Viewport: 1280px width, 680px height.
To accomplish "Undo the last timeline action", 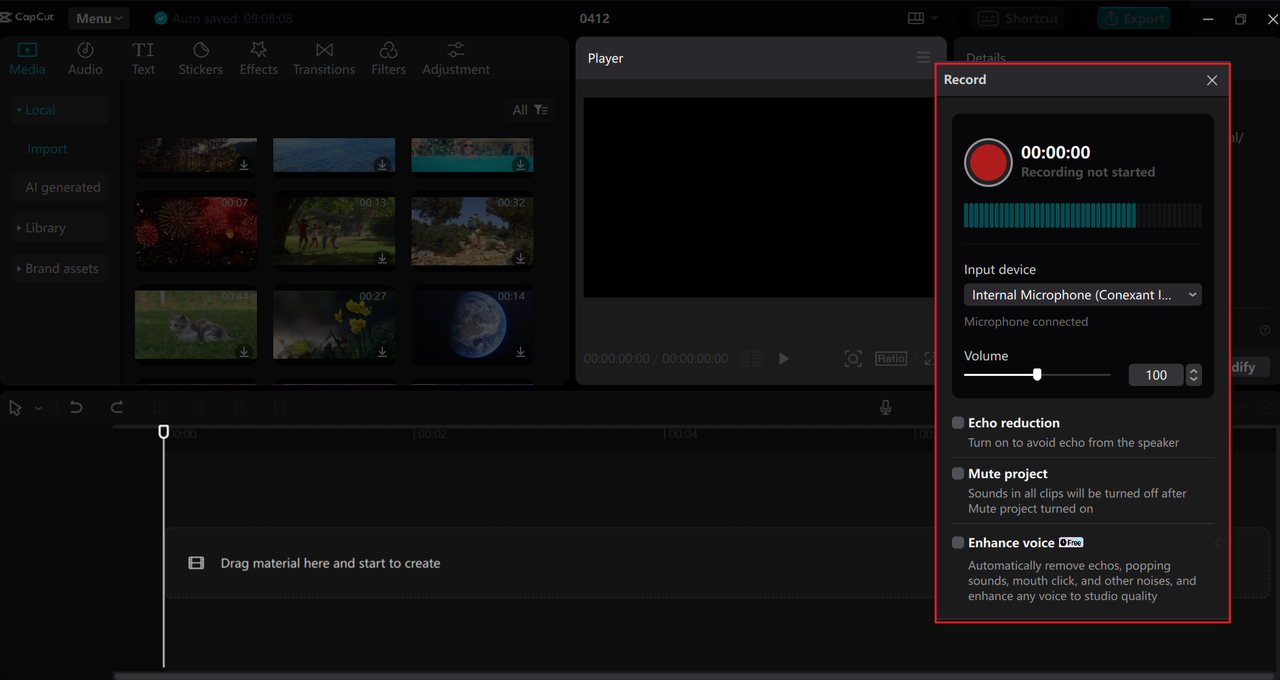I will pos(76,407).
